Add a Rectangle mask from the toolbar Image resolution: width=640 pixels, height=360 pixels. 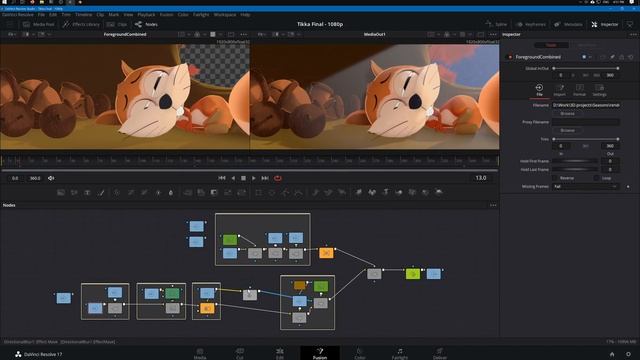pos(258,192)
